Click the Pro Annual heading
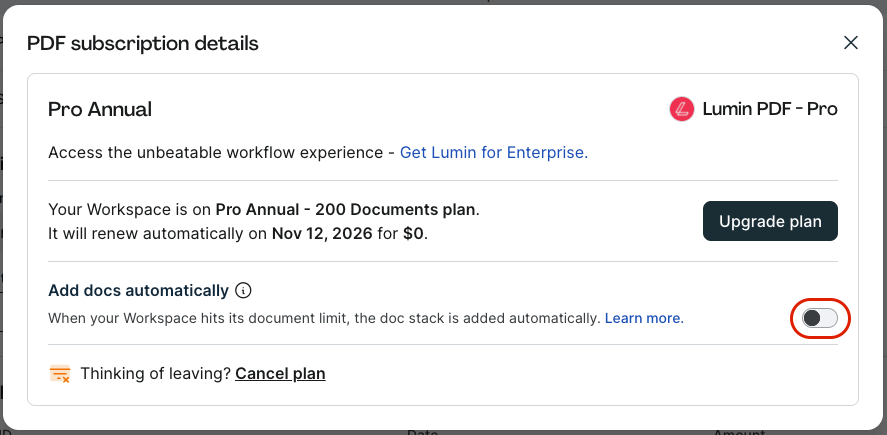The width and height of the screenshot is (887, 435). pos(100,110)
